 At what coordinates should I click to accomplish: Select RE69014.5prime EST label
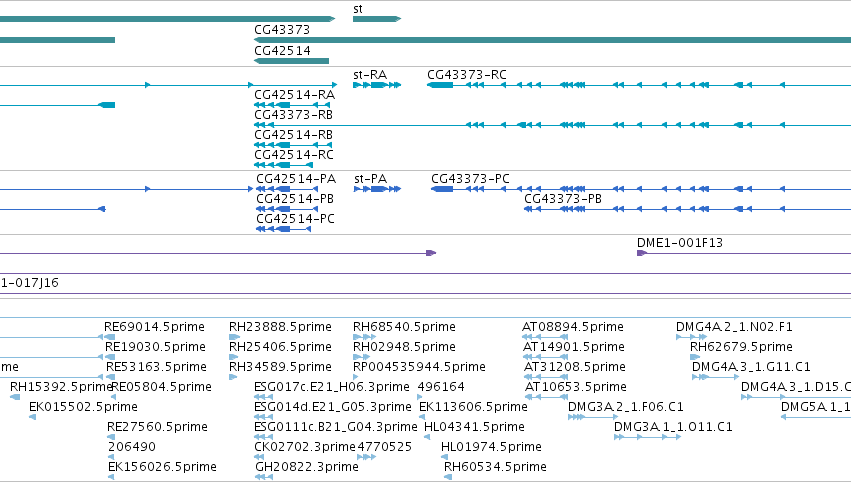point(155,327)
